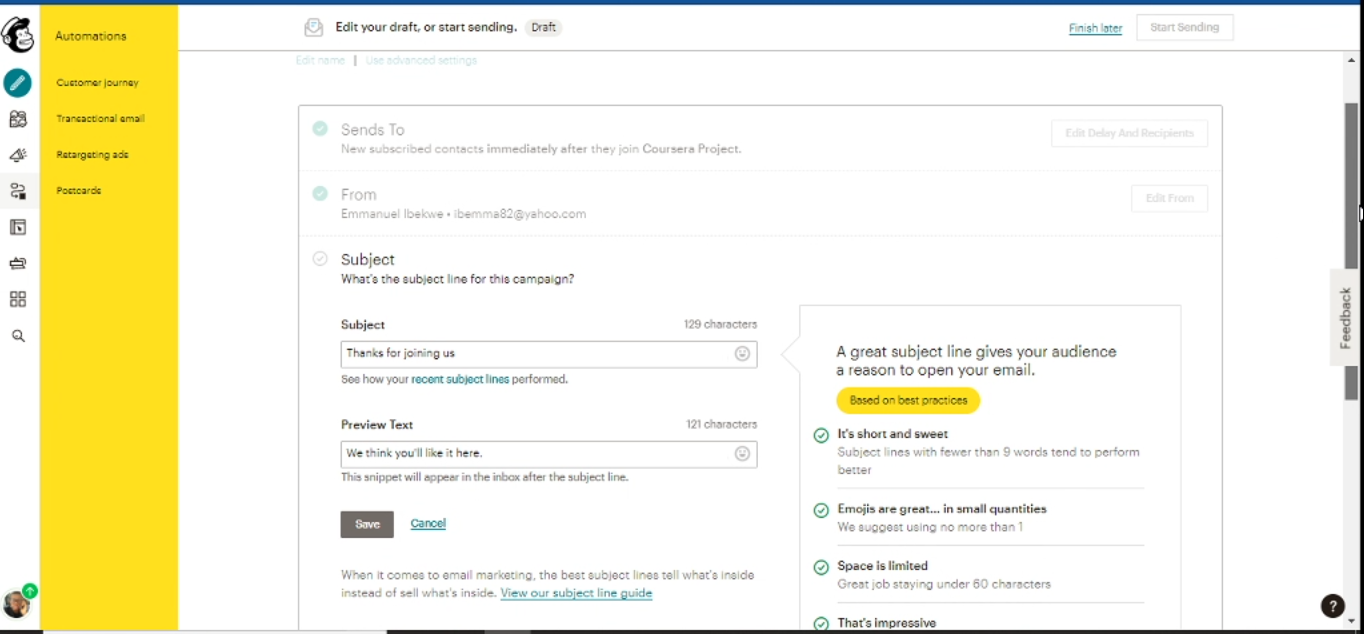
Task: Click the Cancel link
Action: (428, 524)
